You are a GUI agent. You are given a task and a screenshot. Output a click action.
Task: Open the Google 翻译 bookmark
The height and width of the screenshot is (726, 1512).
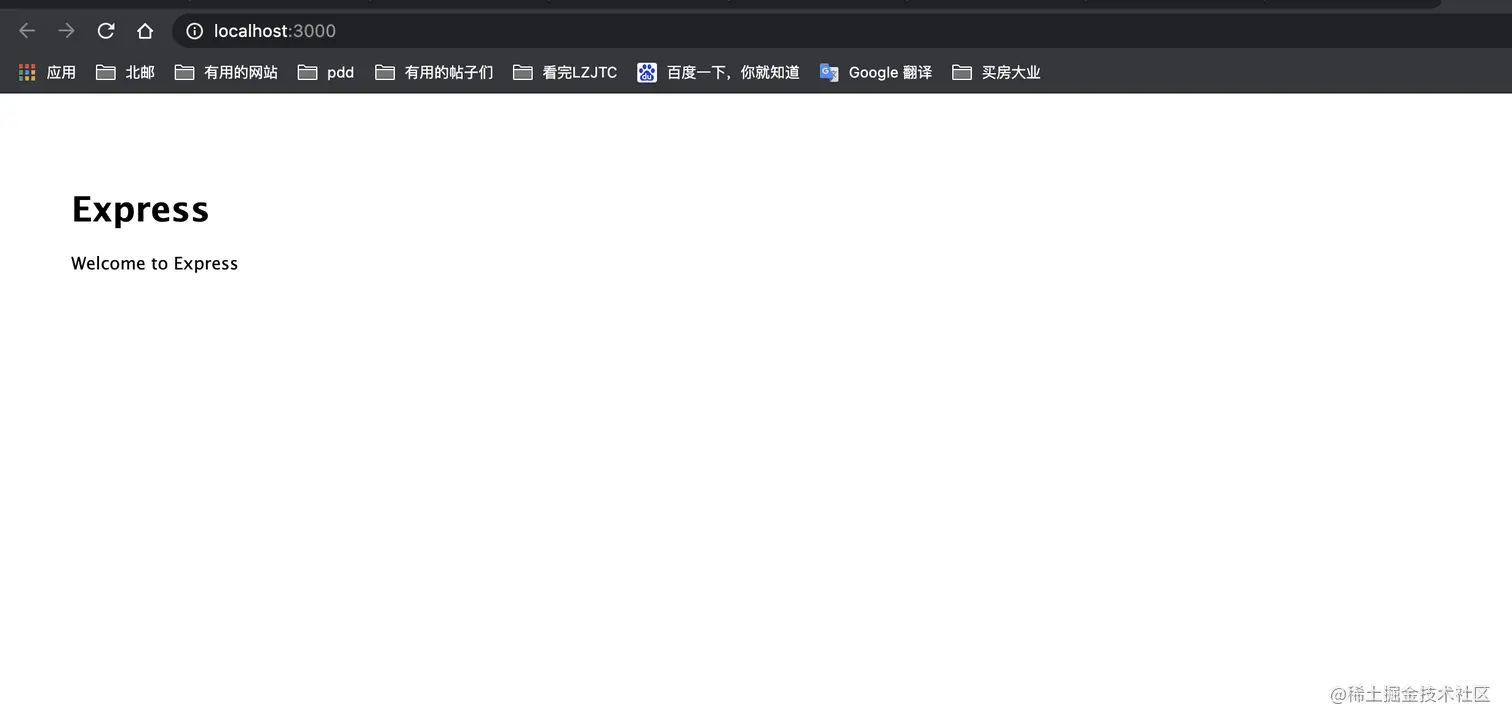875,71
